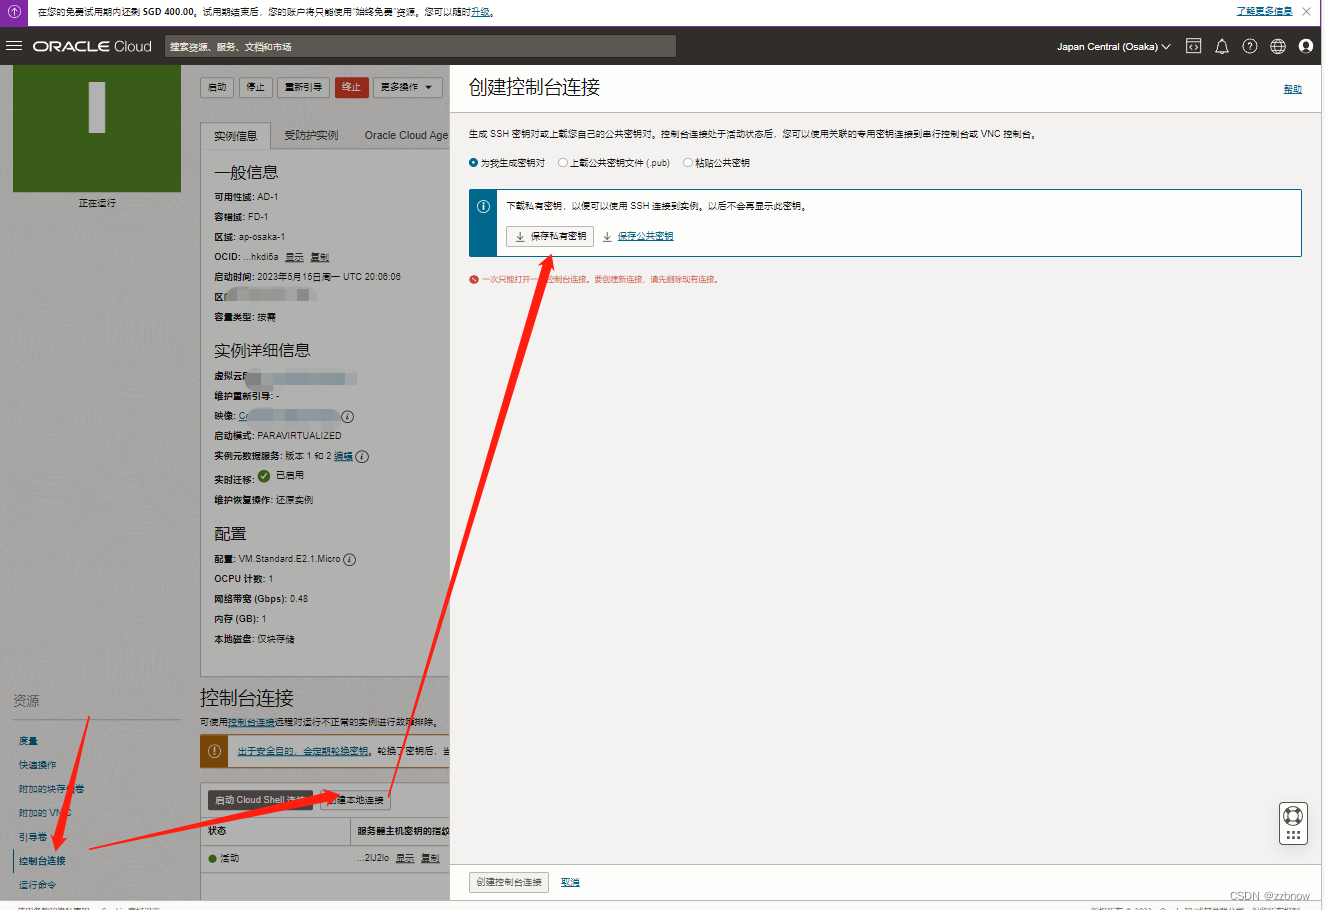Click the 取消 link
Image resolution: width=1325 pixels, height=910 pixels.
(570, 882)
